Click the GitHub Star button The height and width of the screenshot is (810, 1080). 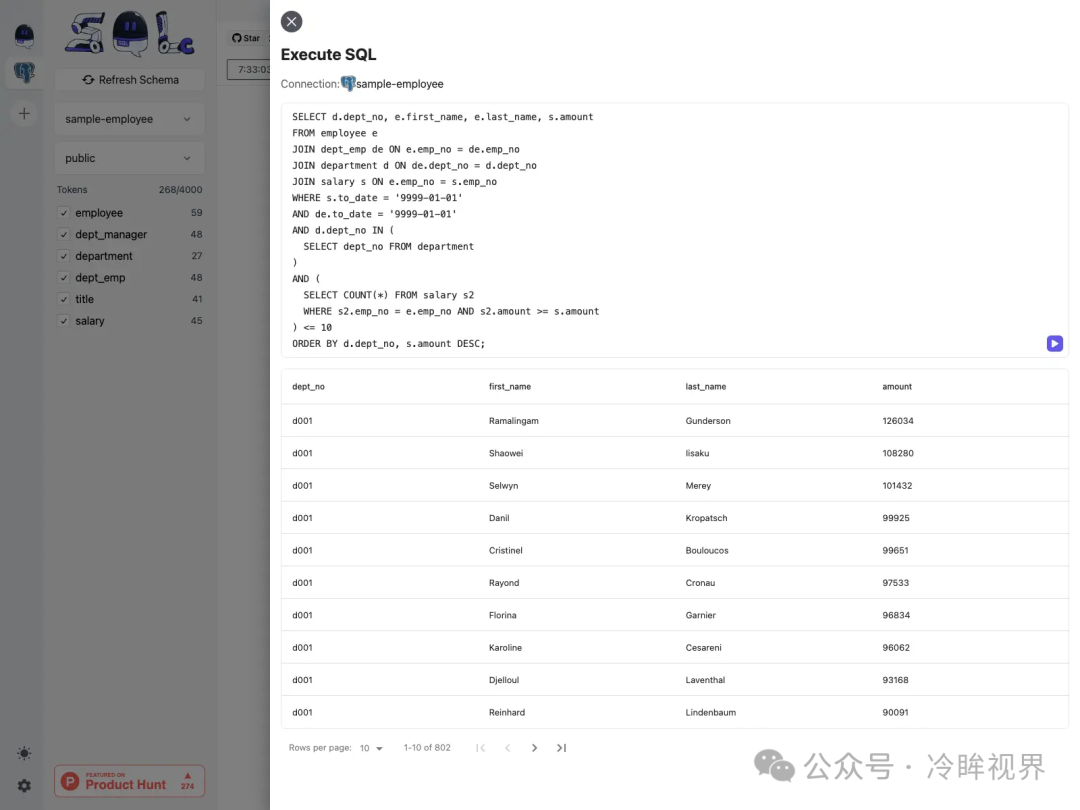[247, 38]
